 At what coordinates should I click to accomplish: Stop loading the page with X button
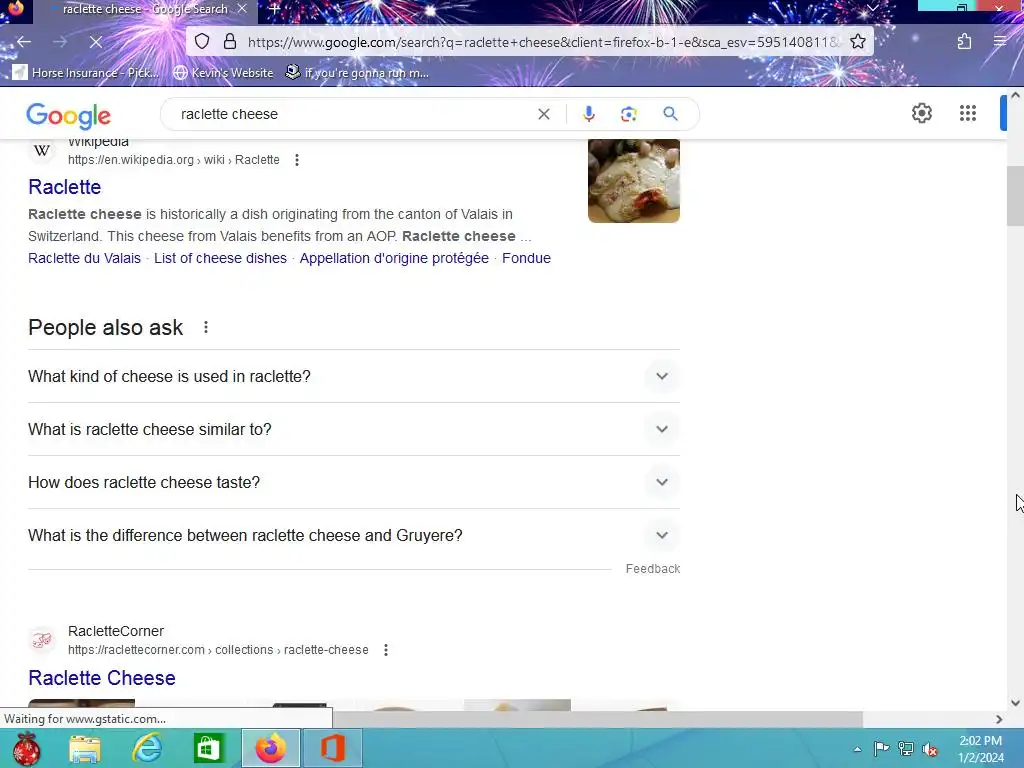click(x=95, y=42)
